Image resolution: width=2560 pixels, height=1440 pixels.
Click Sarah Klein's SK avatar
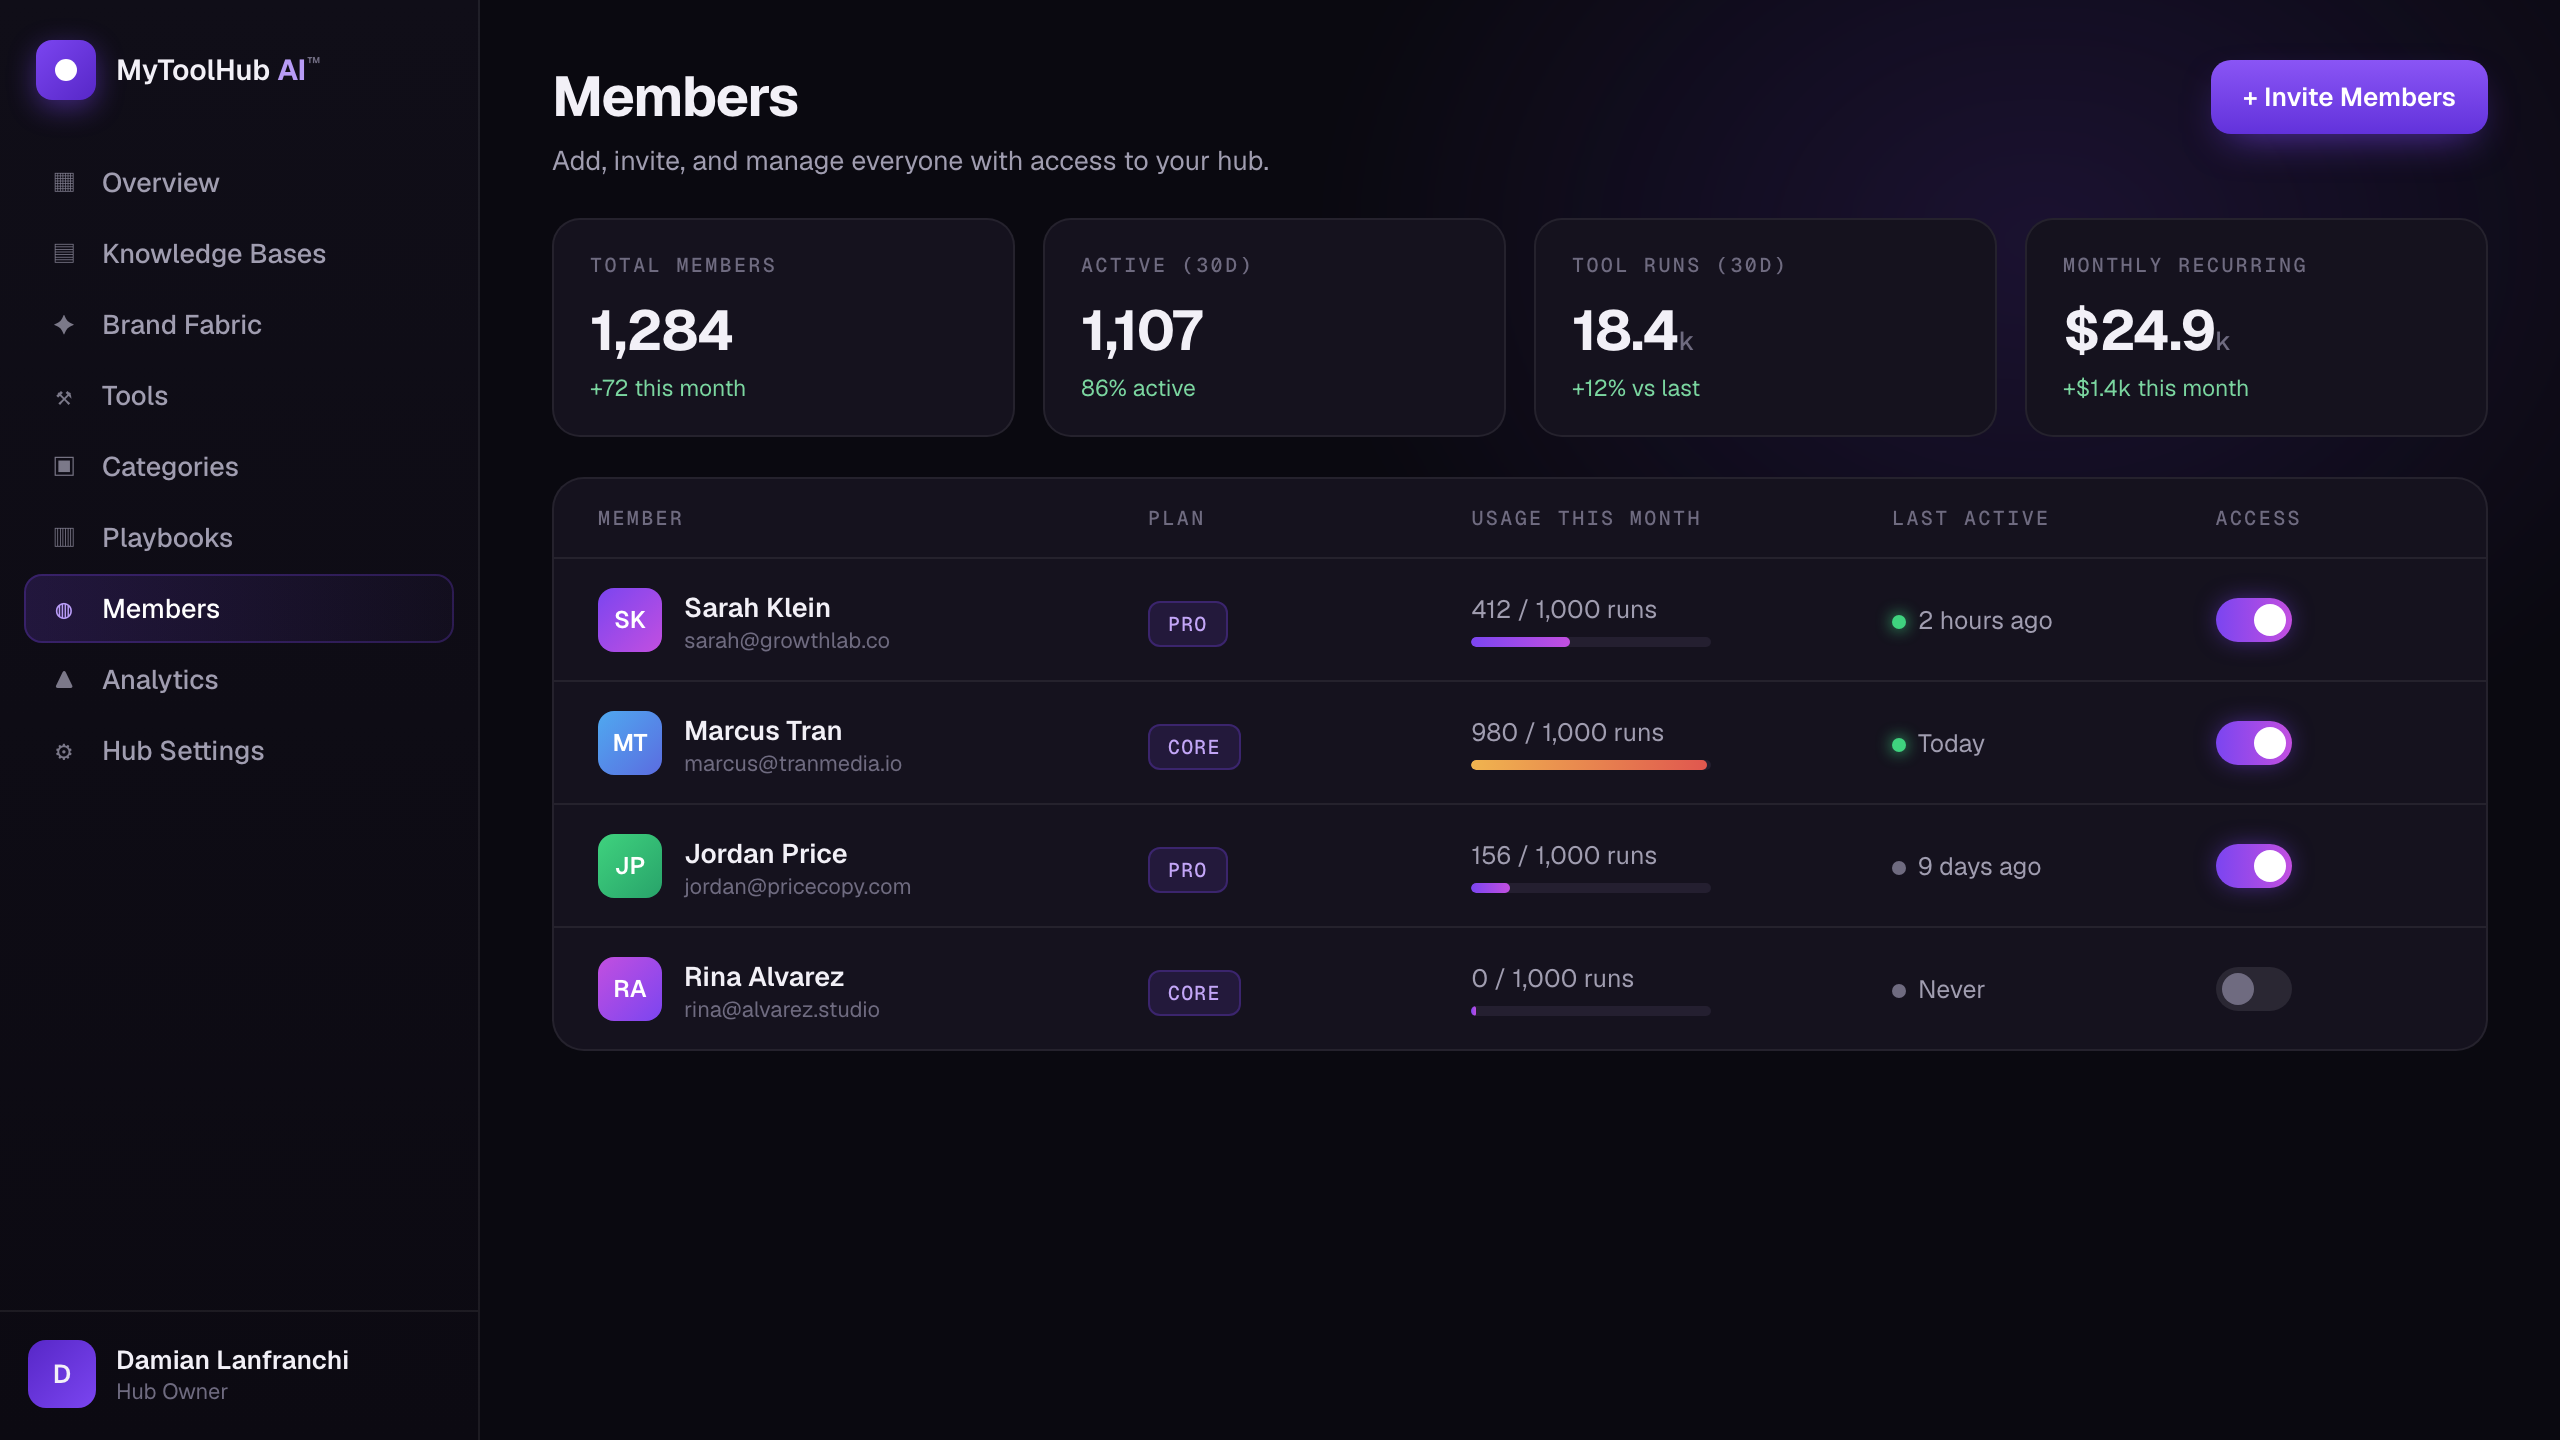point(630,620)
